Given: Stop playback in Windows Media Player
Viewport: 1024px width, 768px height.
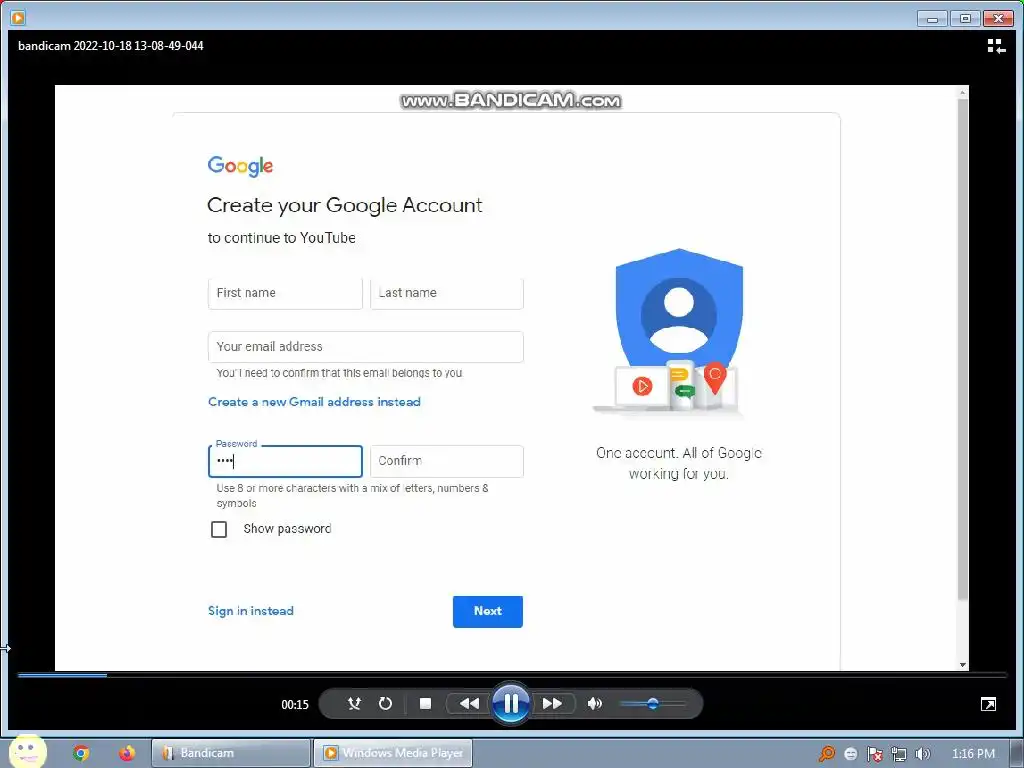Looking at the screenshot, I should (425, 703).
